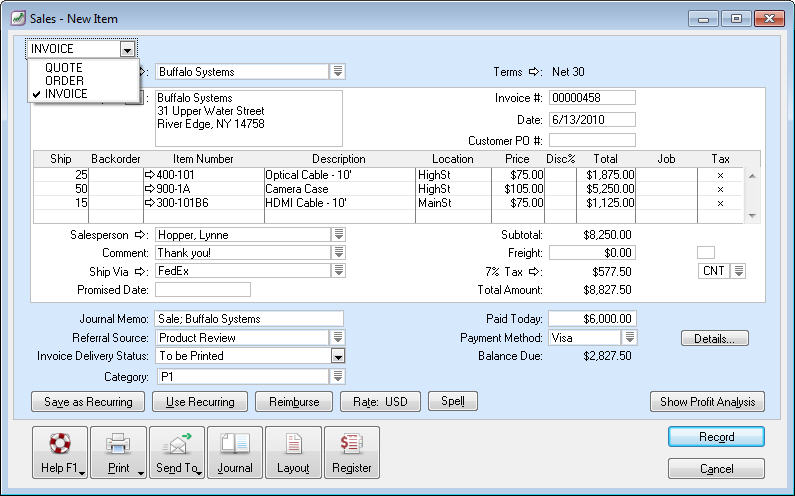Click the Date field 6/13/2010

pyautogui.click(x=592, y=120)
